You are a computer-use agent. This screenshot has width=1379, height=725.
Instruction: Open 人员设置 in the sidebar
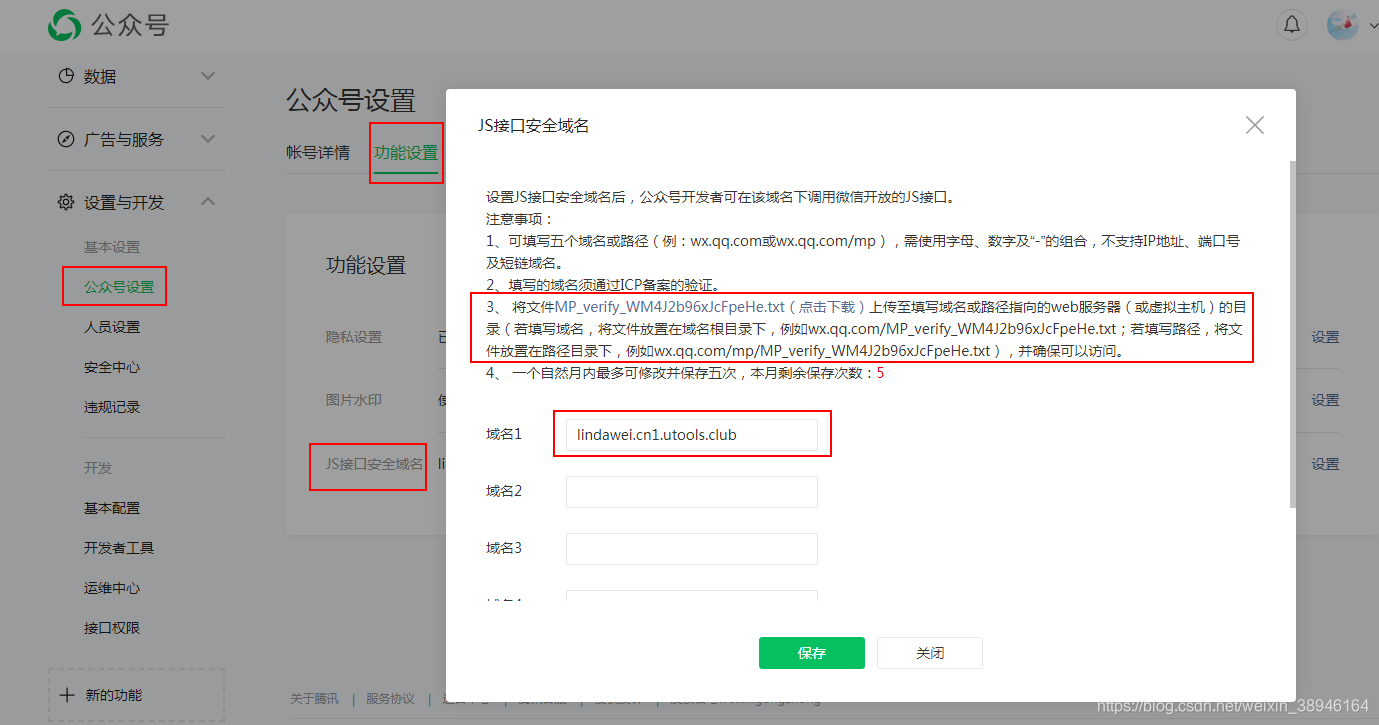coord(112,327)
